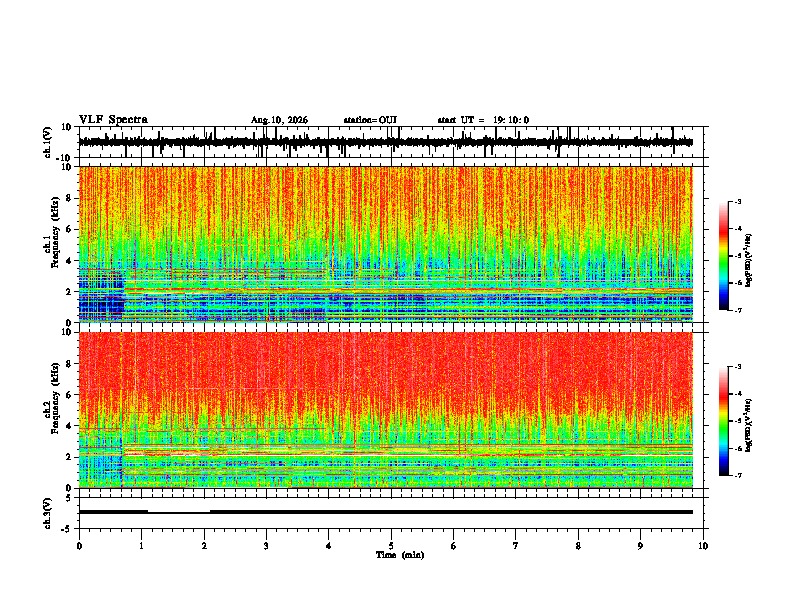
Task: Click the -5 tick label of ch.3 panel
Action: click(68, 529)
